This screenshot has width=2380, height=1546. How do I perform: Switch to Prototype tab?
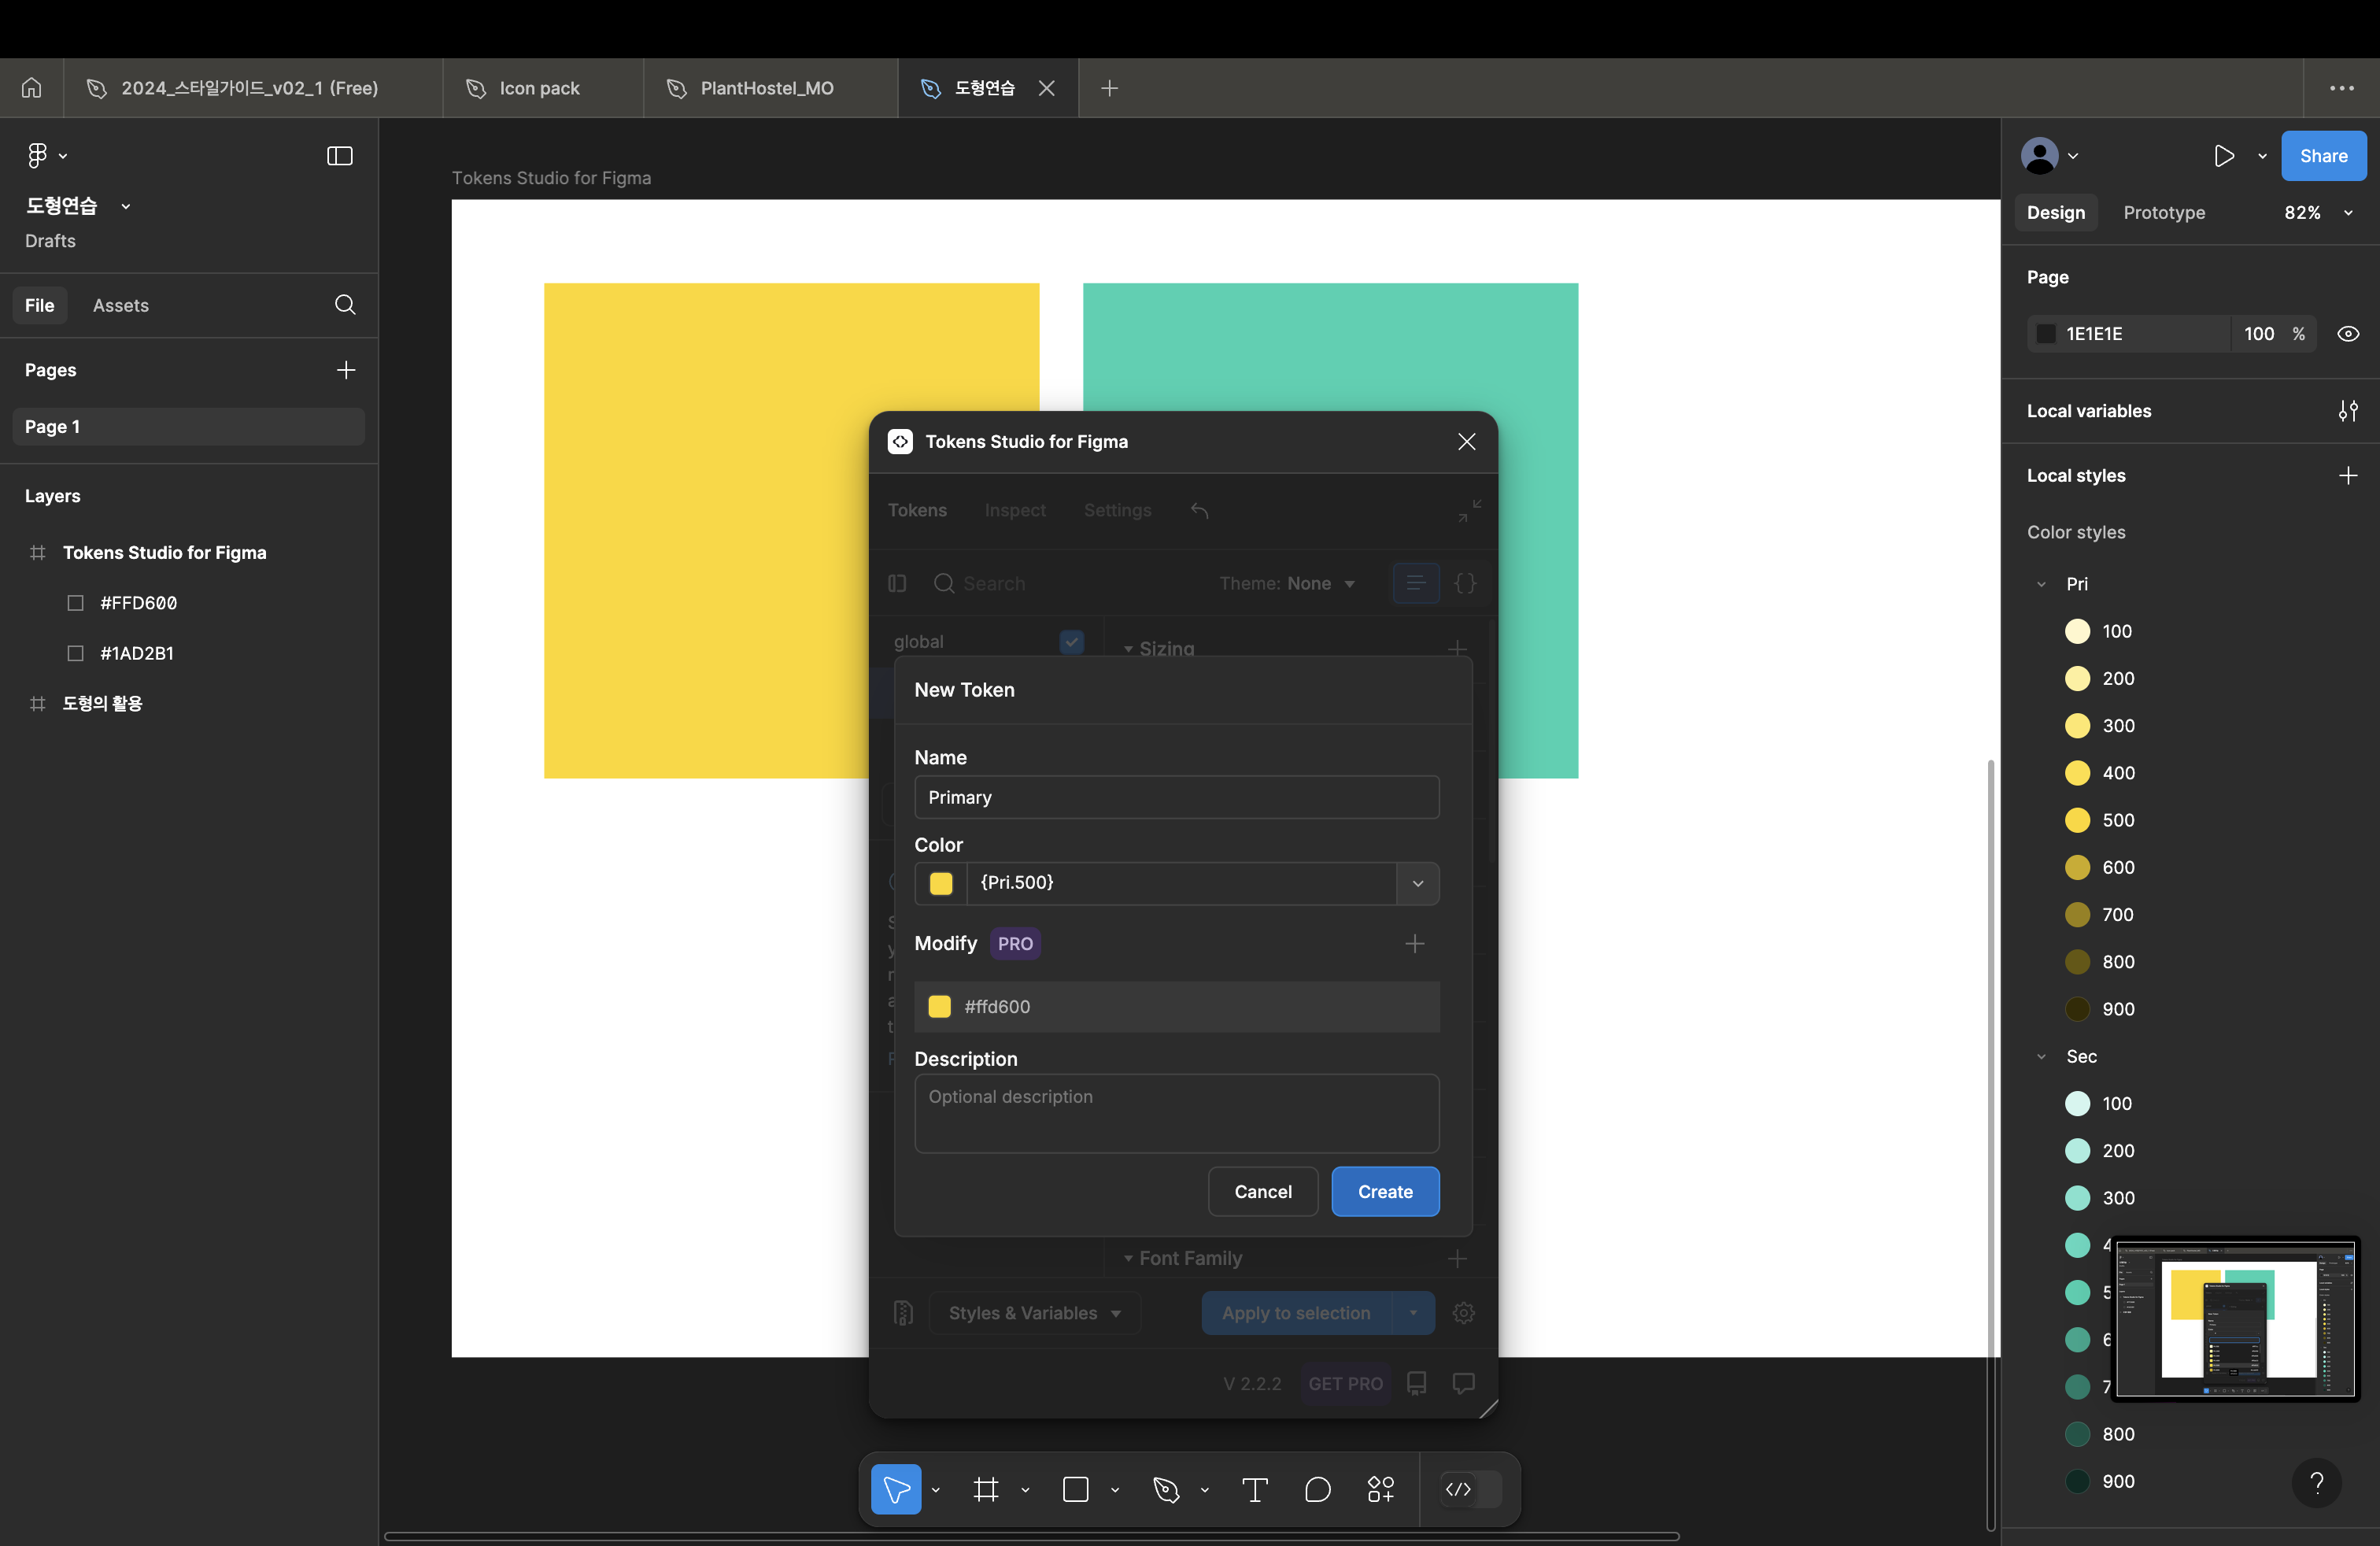click(x=2164, y=213)
